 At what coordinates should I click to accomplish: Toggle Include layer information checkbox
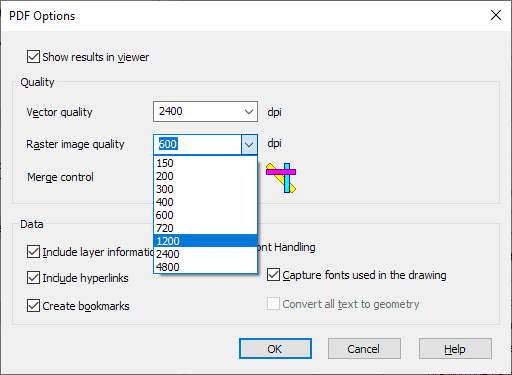[33, 252]
